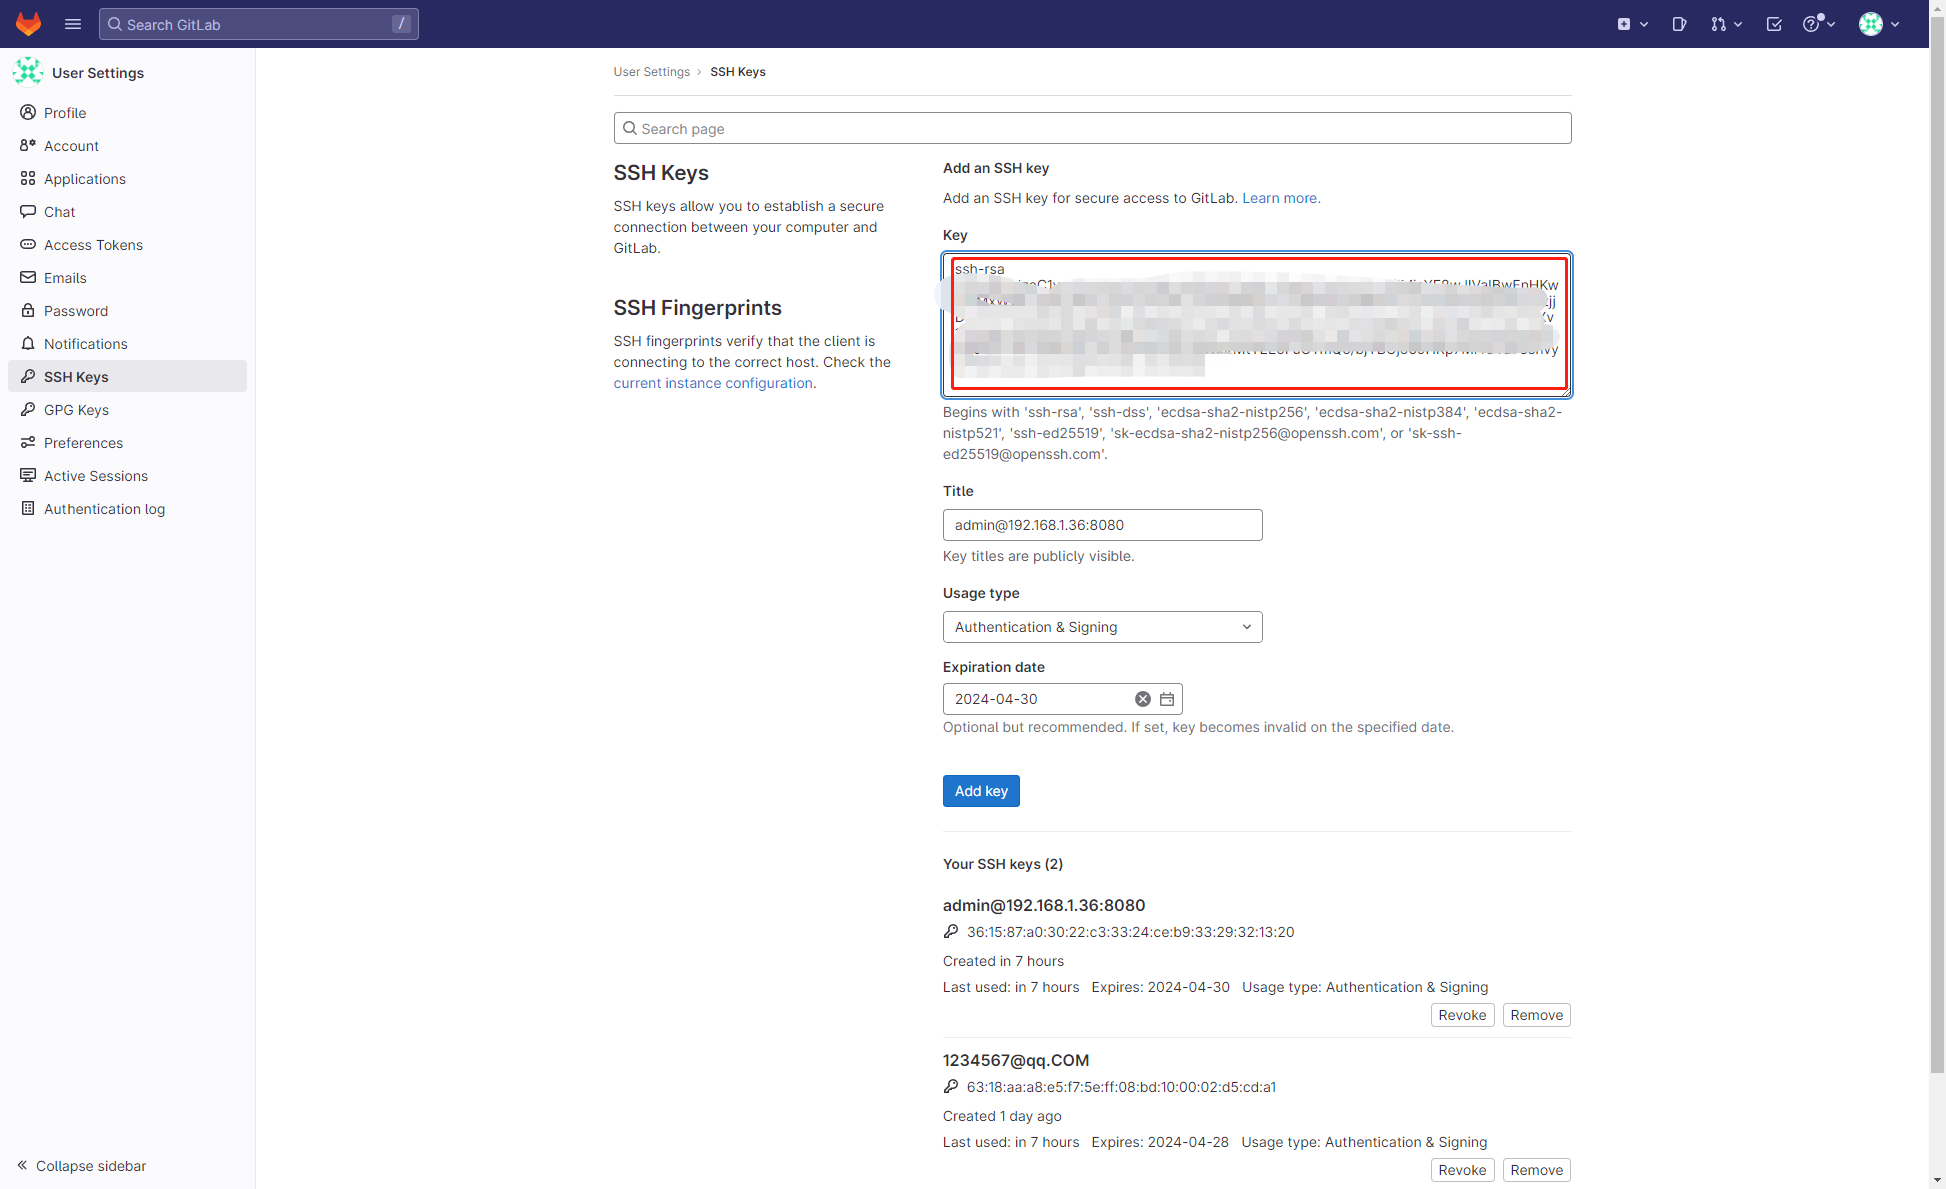Viewport: 1946px width, 1189px height.
Task: Click the SSH Keys key icon in sidebar
Action: [x=28, y=377]
